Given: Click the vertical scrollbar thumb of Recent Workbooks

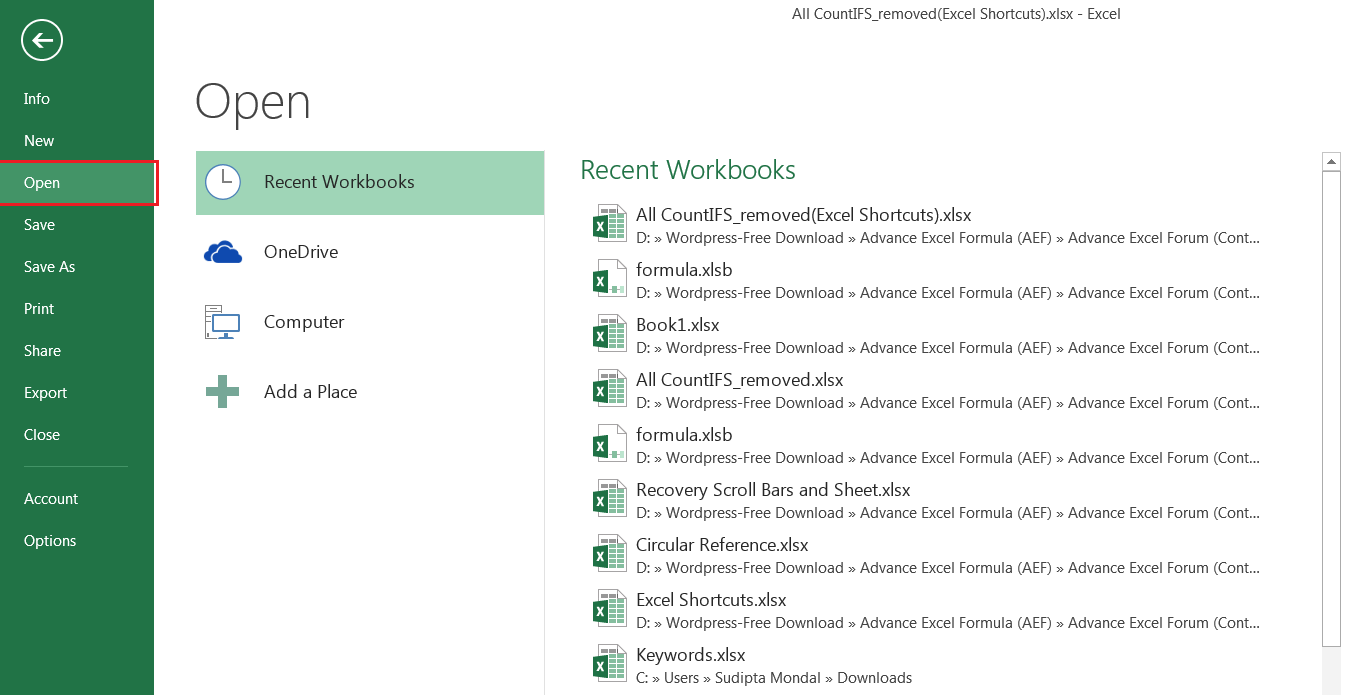Looking at the screenshot, I should [x=1331, y=408].
